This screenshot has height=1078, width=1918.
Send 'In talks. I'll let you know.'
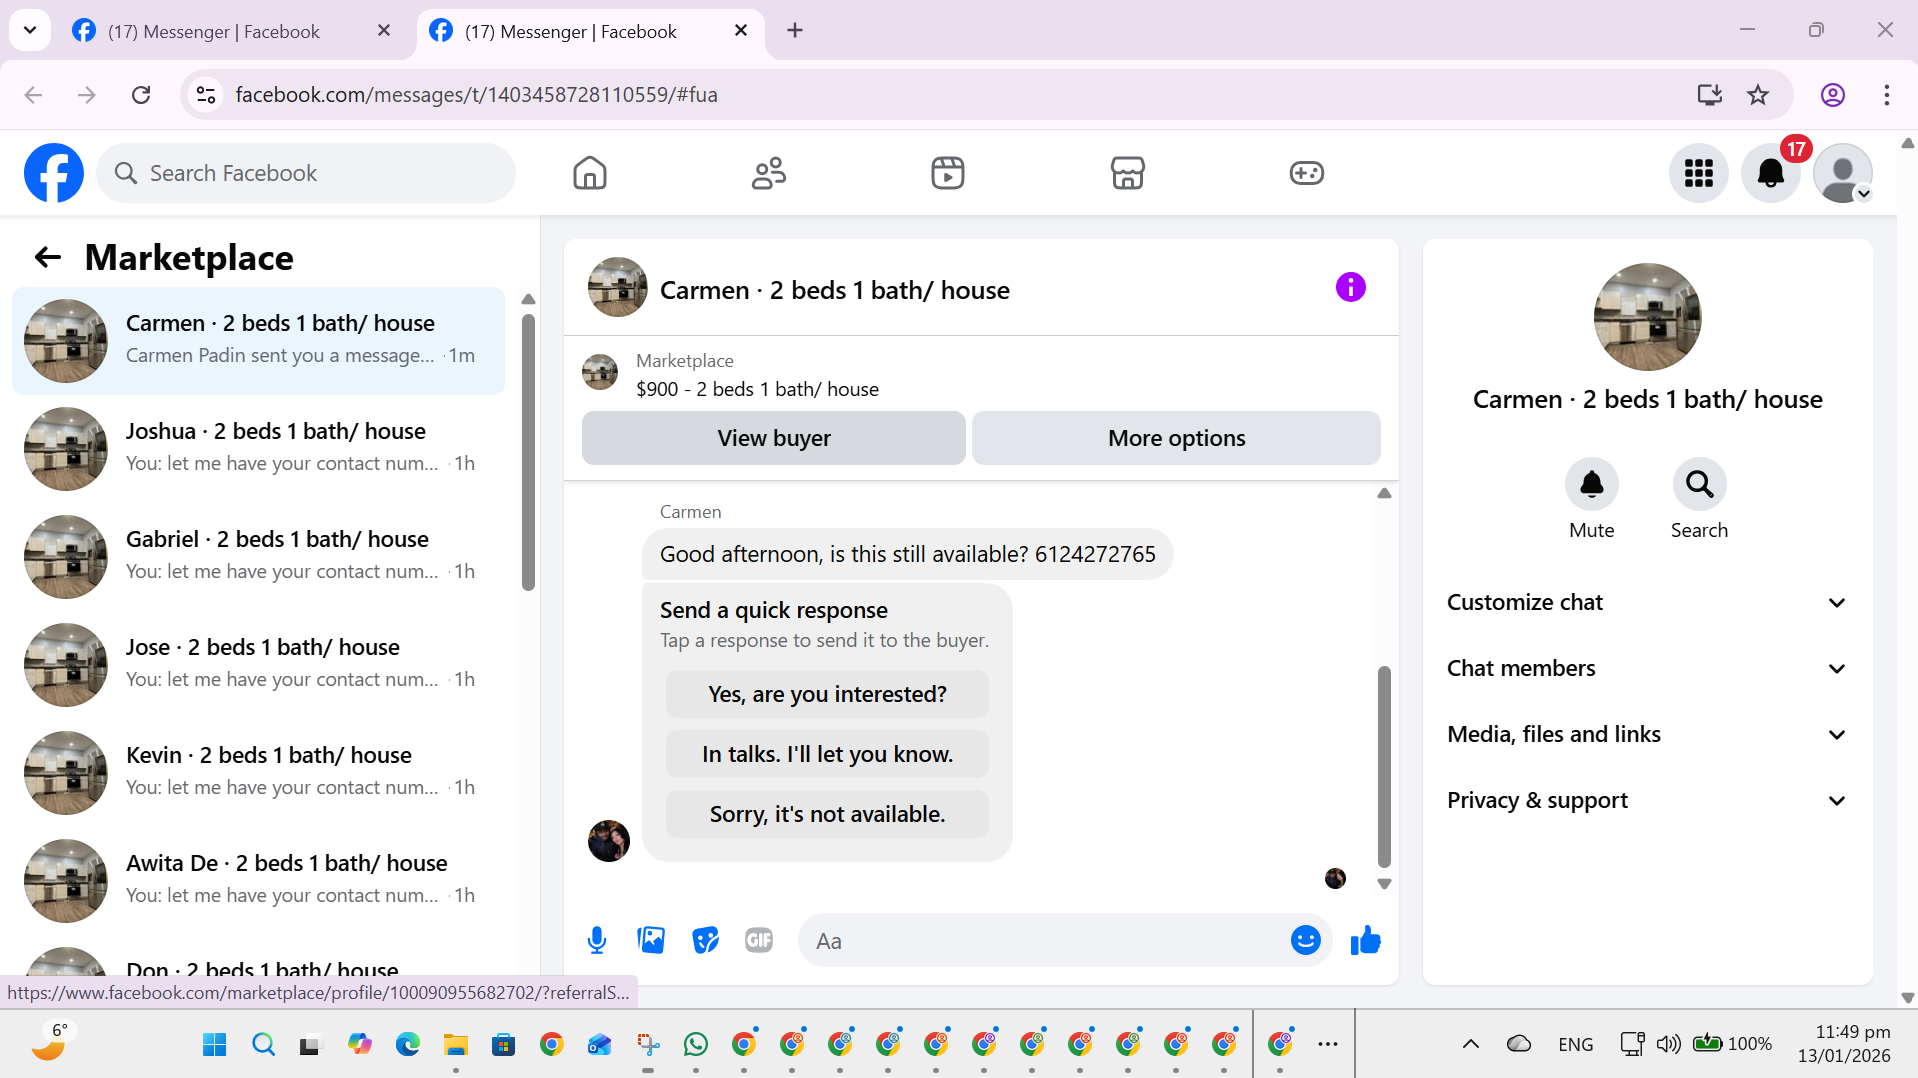click(x=827, y=754)
